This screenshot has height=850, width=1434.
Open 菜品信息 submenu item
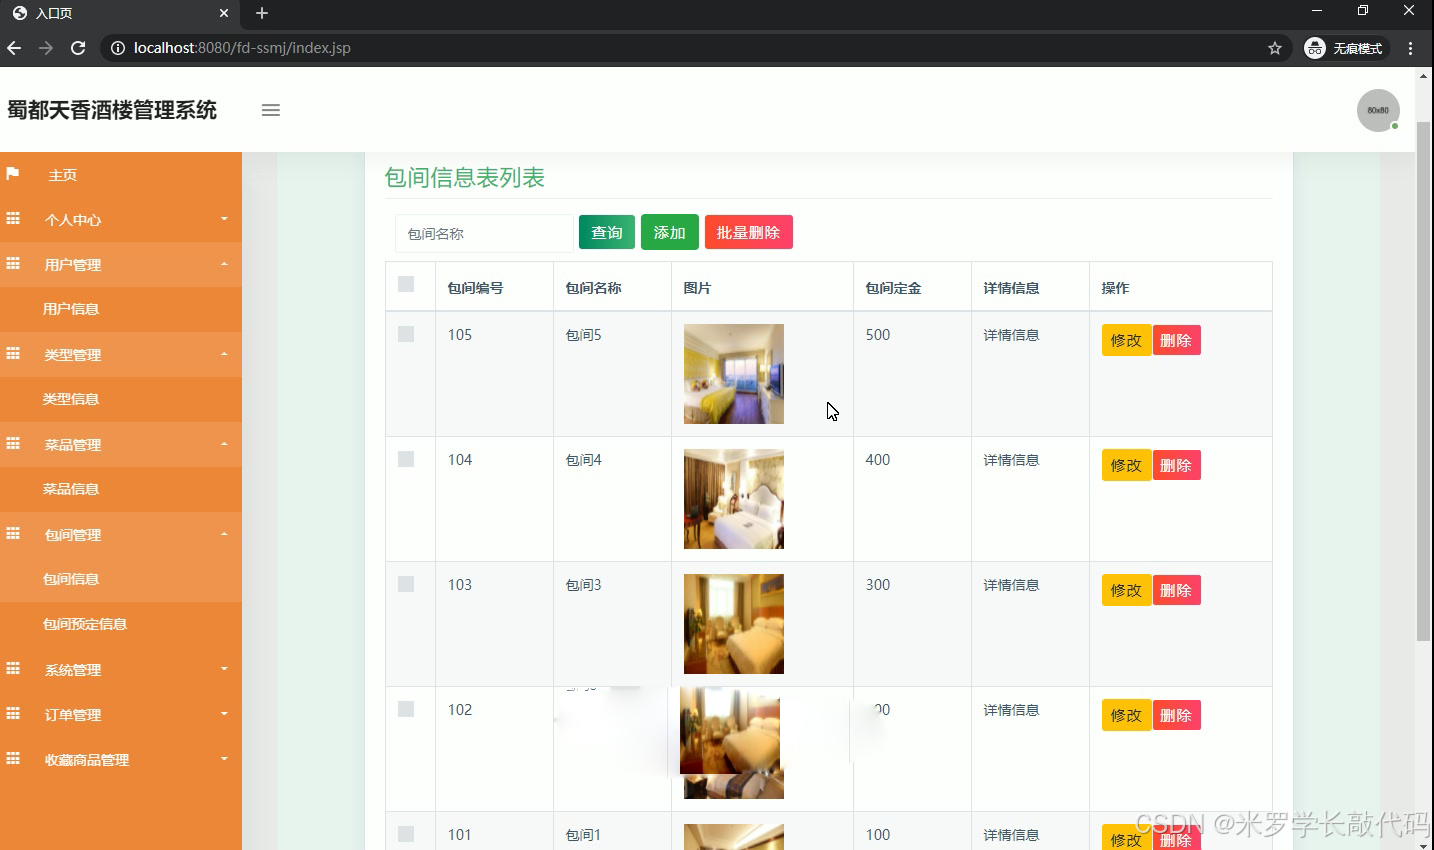(x=71, y=489)
